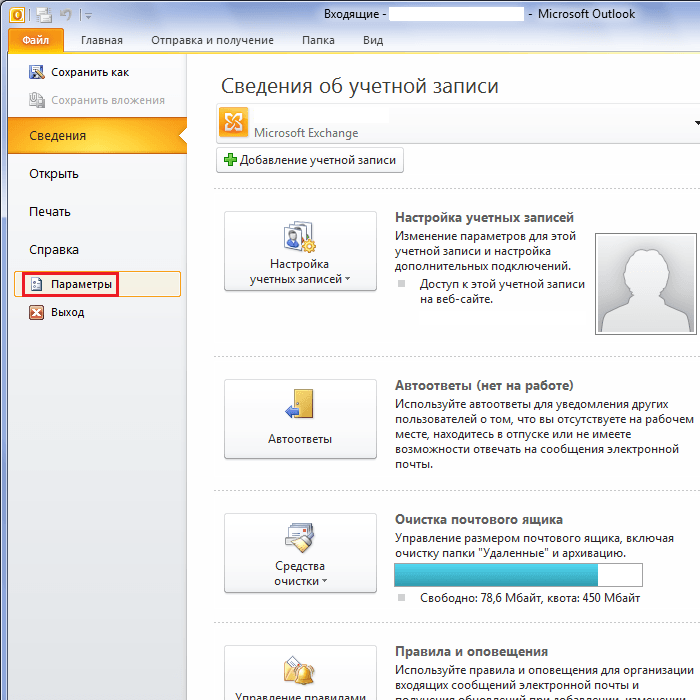
Task: Click the Сохранить как icon
Action: (37, 72)
